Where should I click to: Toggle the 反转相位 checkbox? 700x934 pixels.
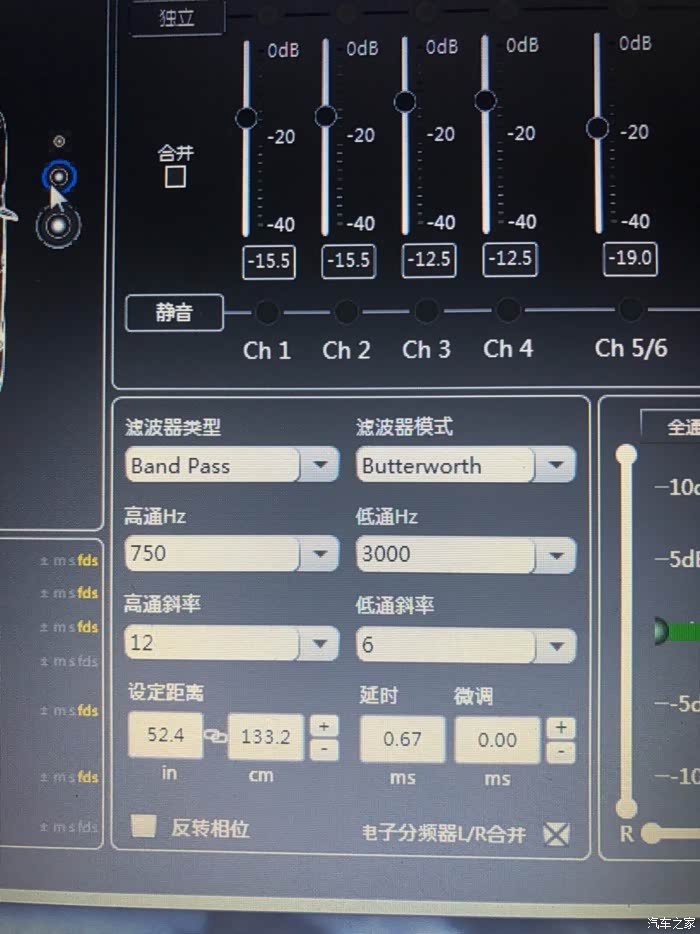coord(144,826)
